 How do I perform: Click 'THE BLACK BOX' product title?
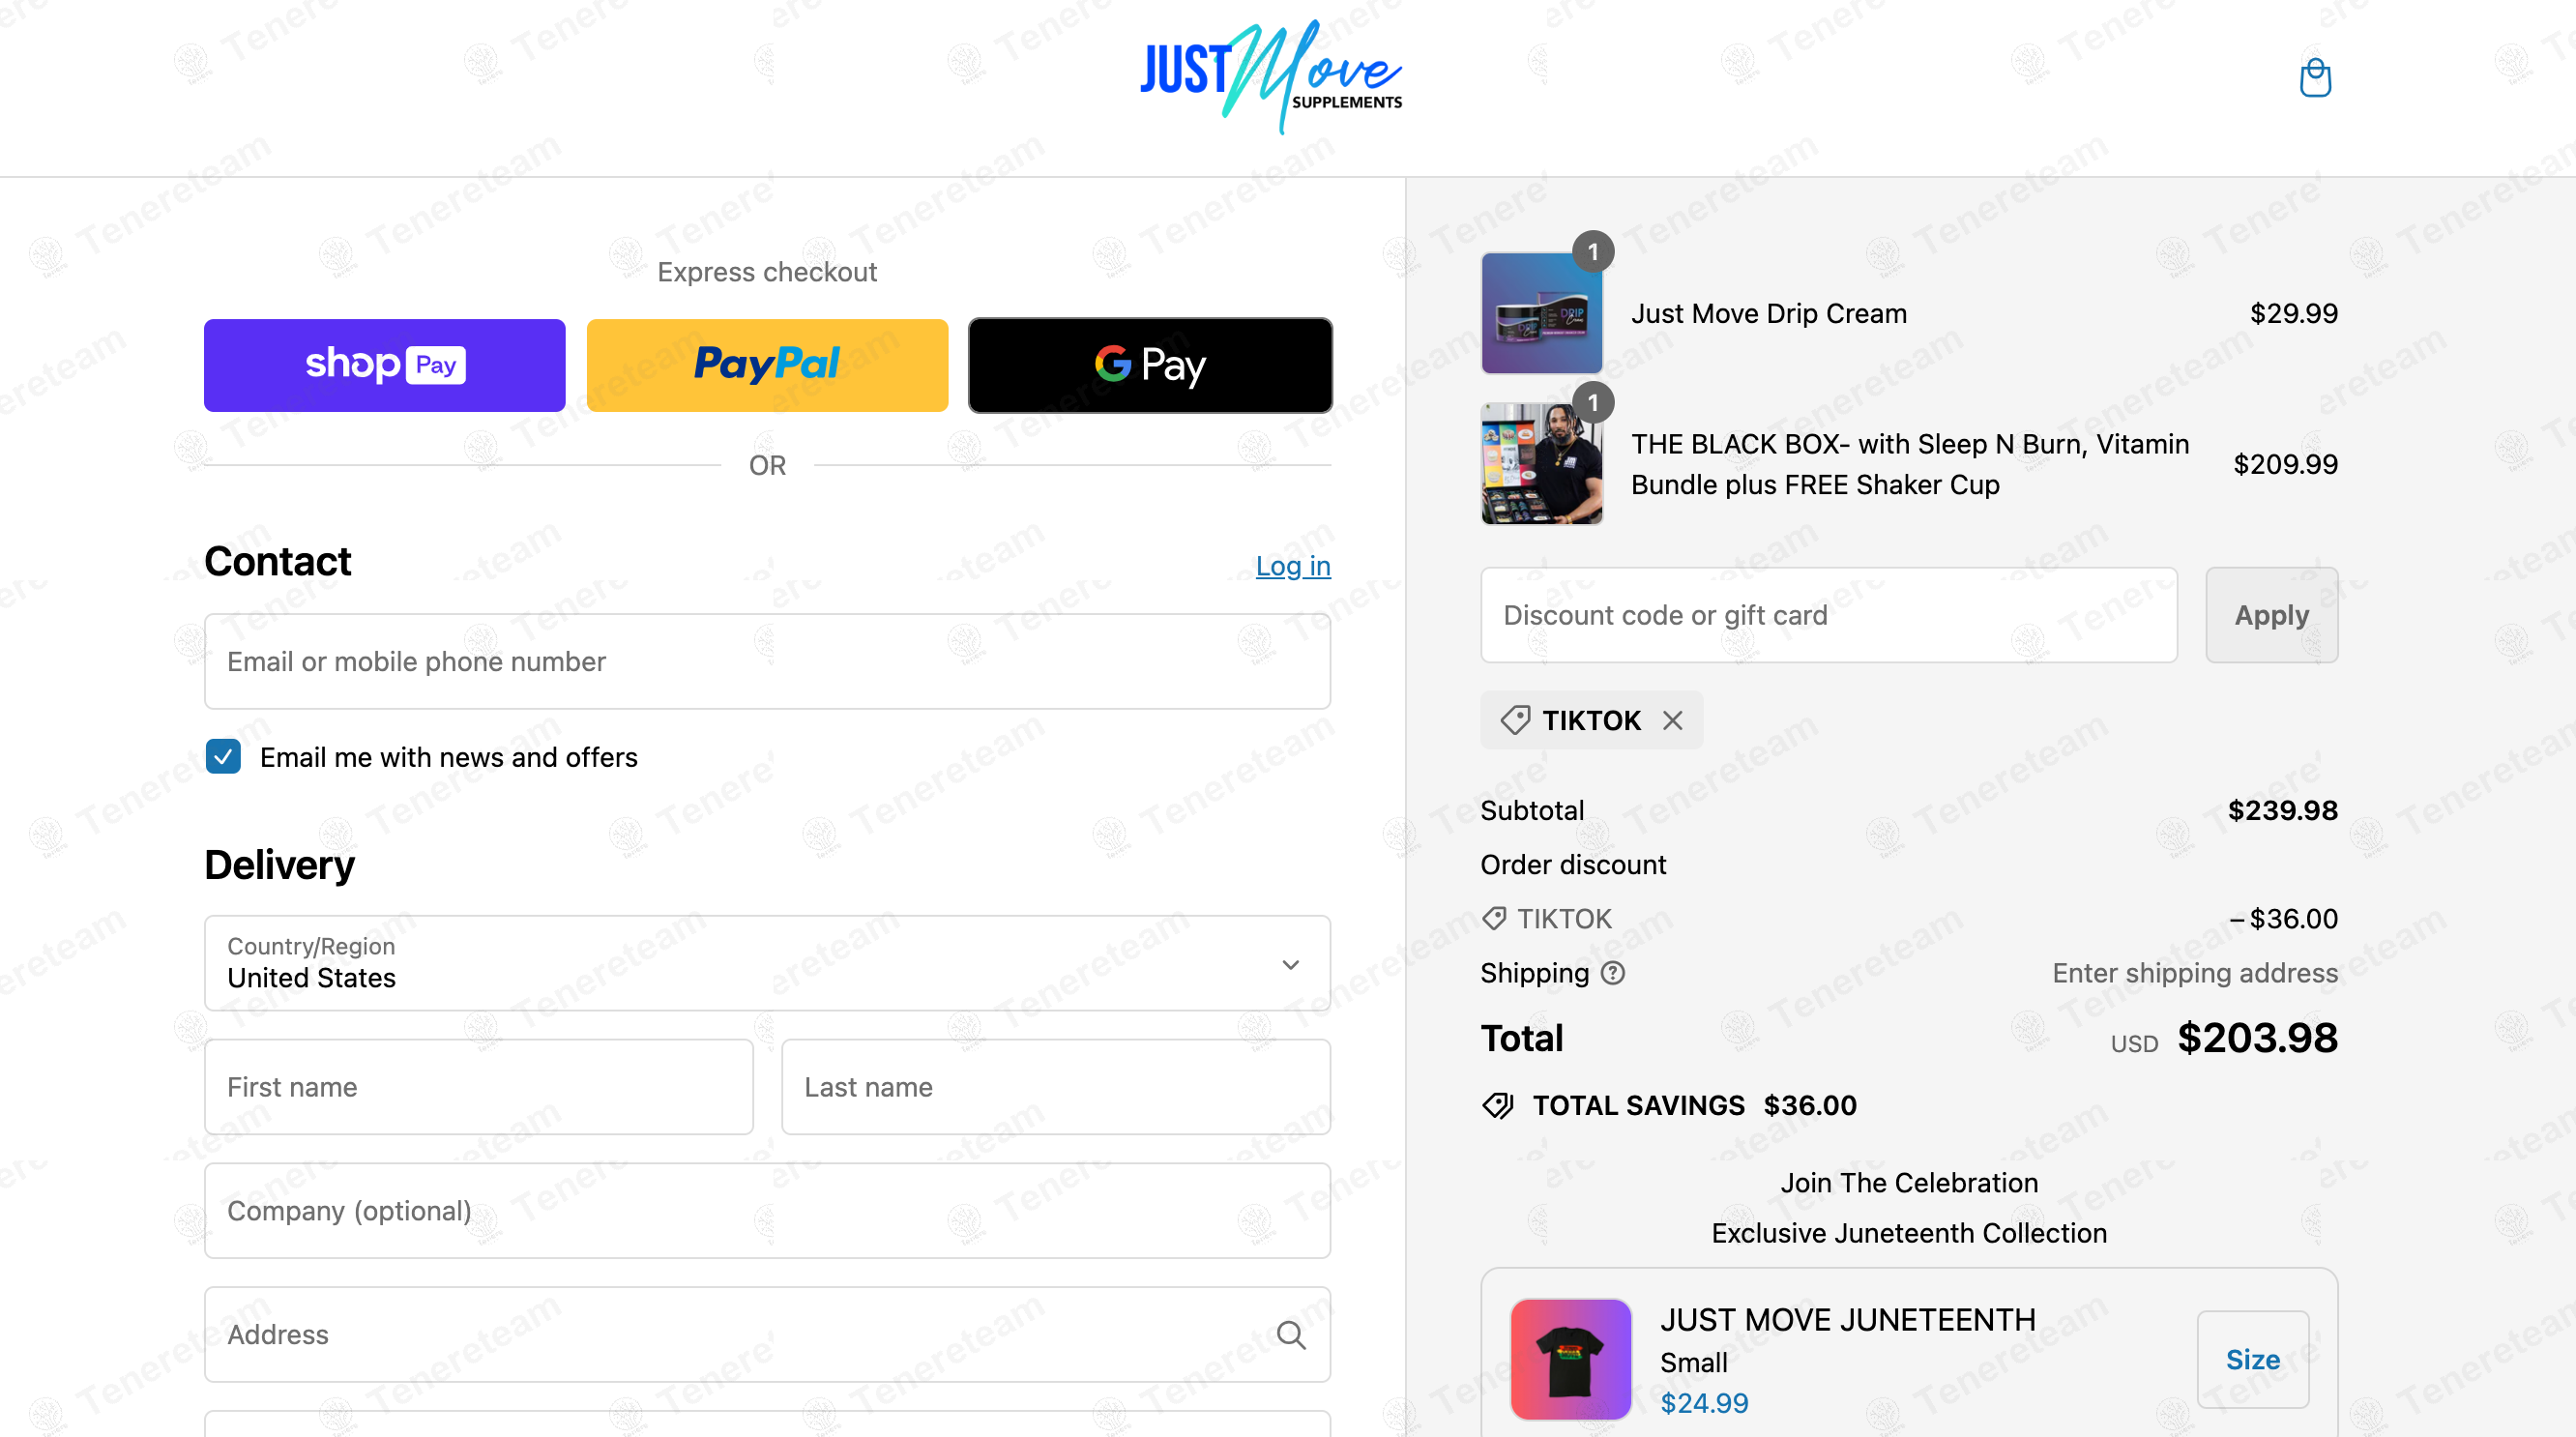click(1909, 464)
